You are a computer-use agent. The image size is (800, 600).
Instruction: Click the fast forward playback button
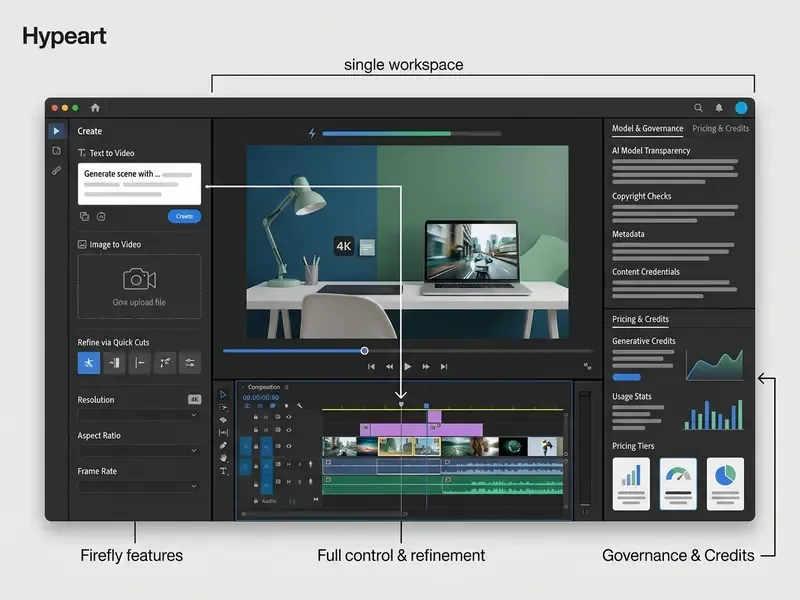[426, 366]
